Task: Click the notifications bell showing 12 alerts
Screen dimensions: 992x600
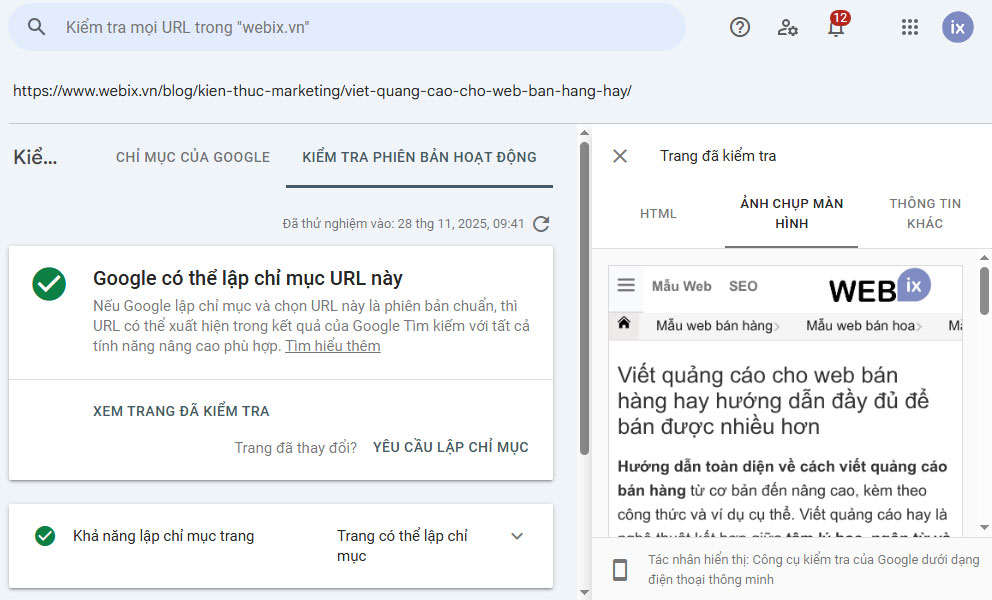Action: (x=836, y=29)
